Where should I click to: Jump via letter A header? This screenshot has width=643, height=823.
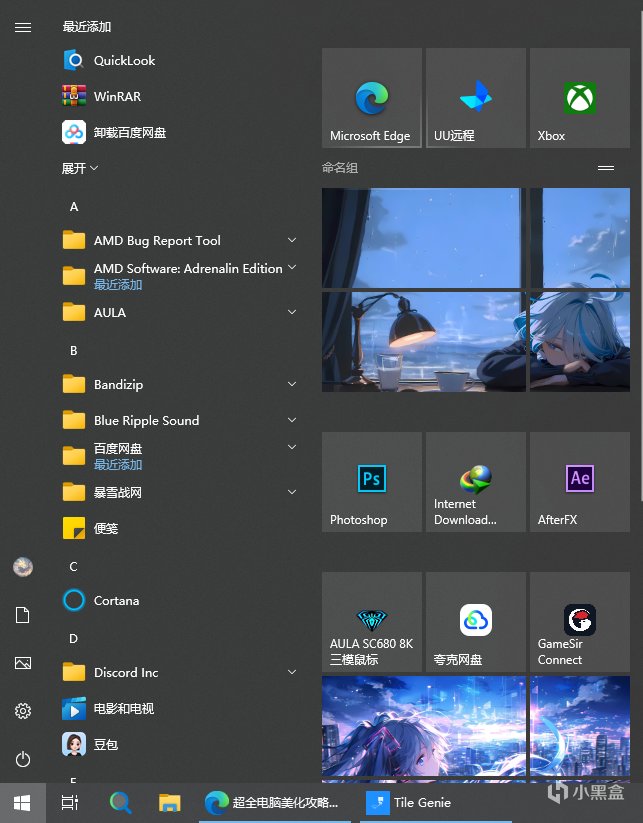point(74,207)
